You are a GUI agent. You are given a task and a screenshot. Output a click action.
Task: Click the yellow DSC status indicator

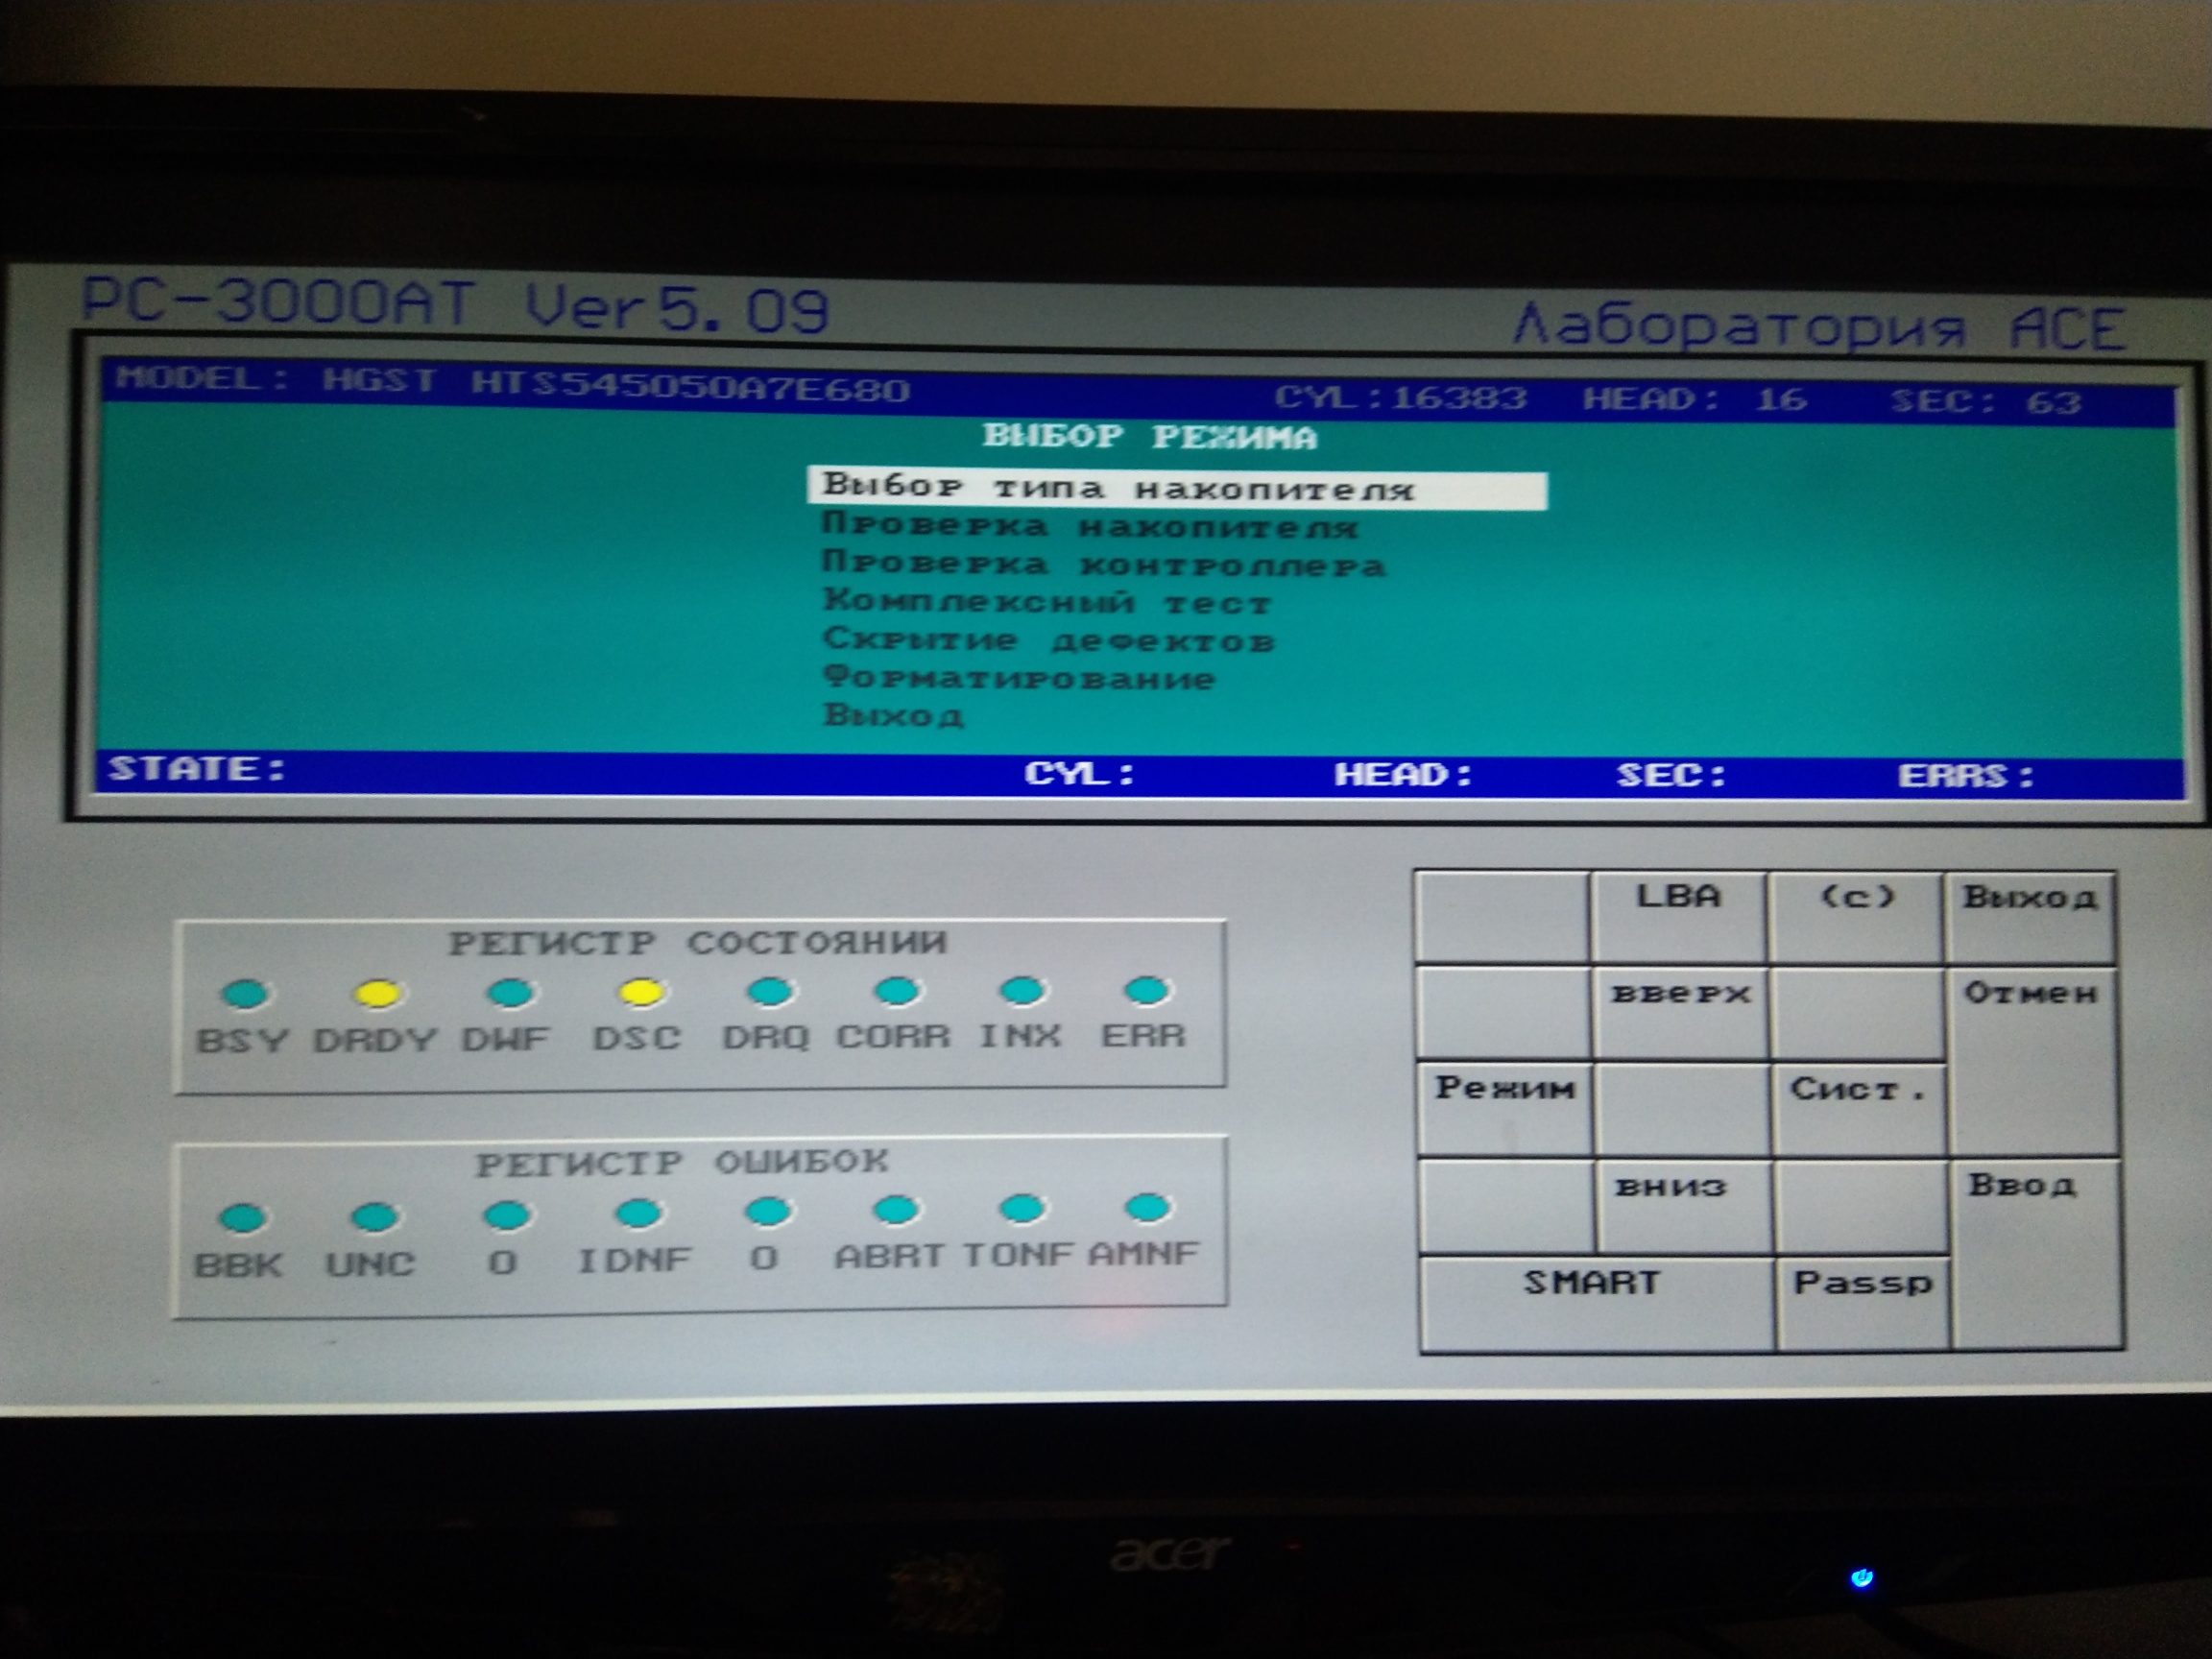[x=641, y=991]
